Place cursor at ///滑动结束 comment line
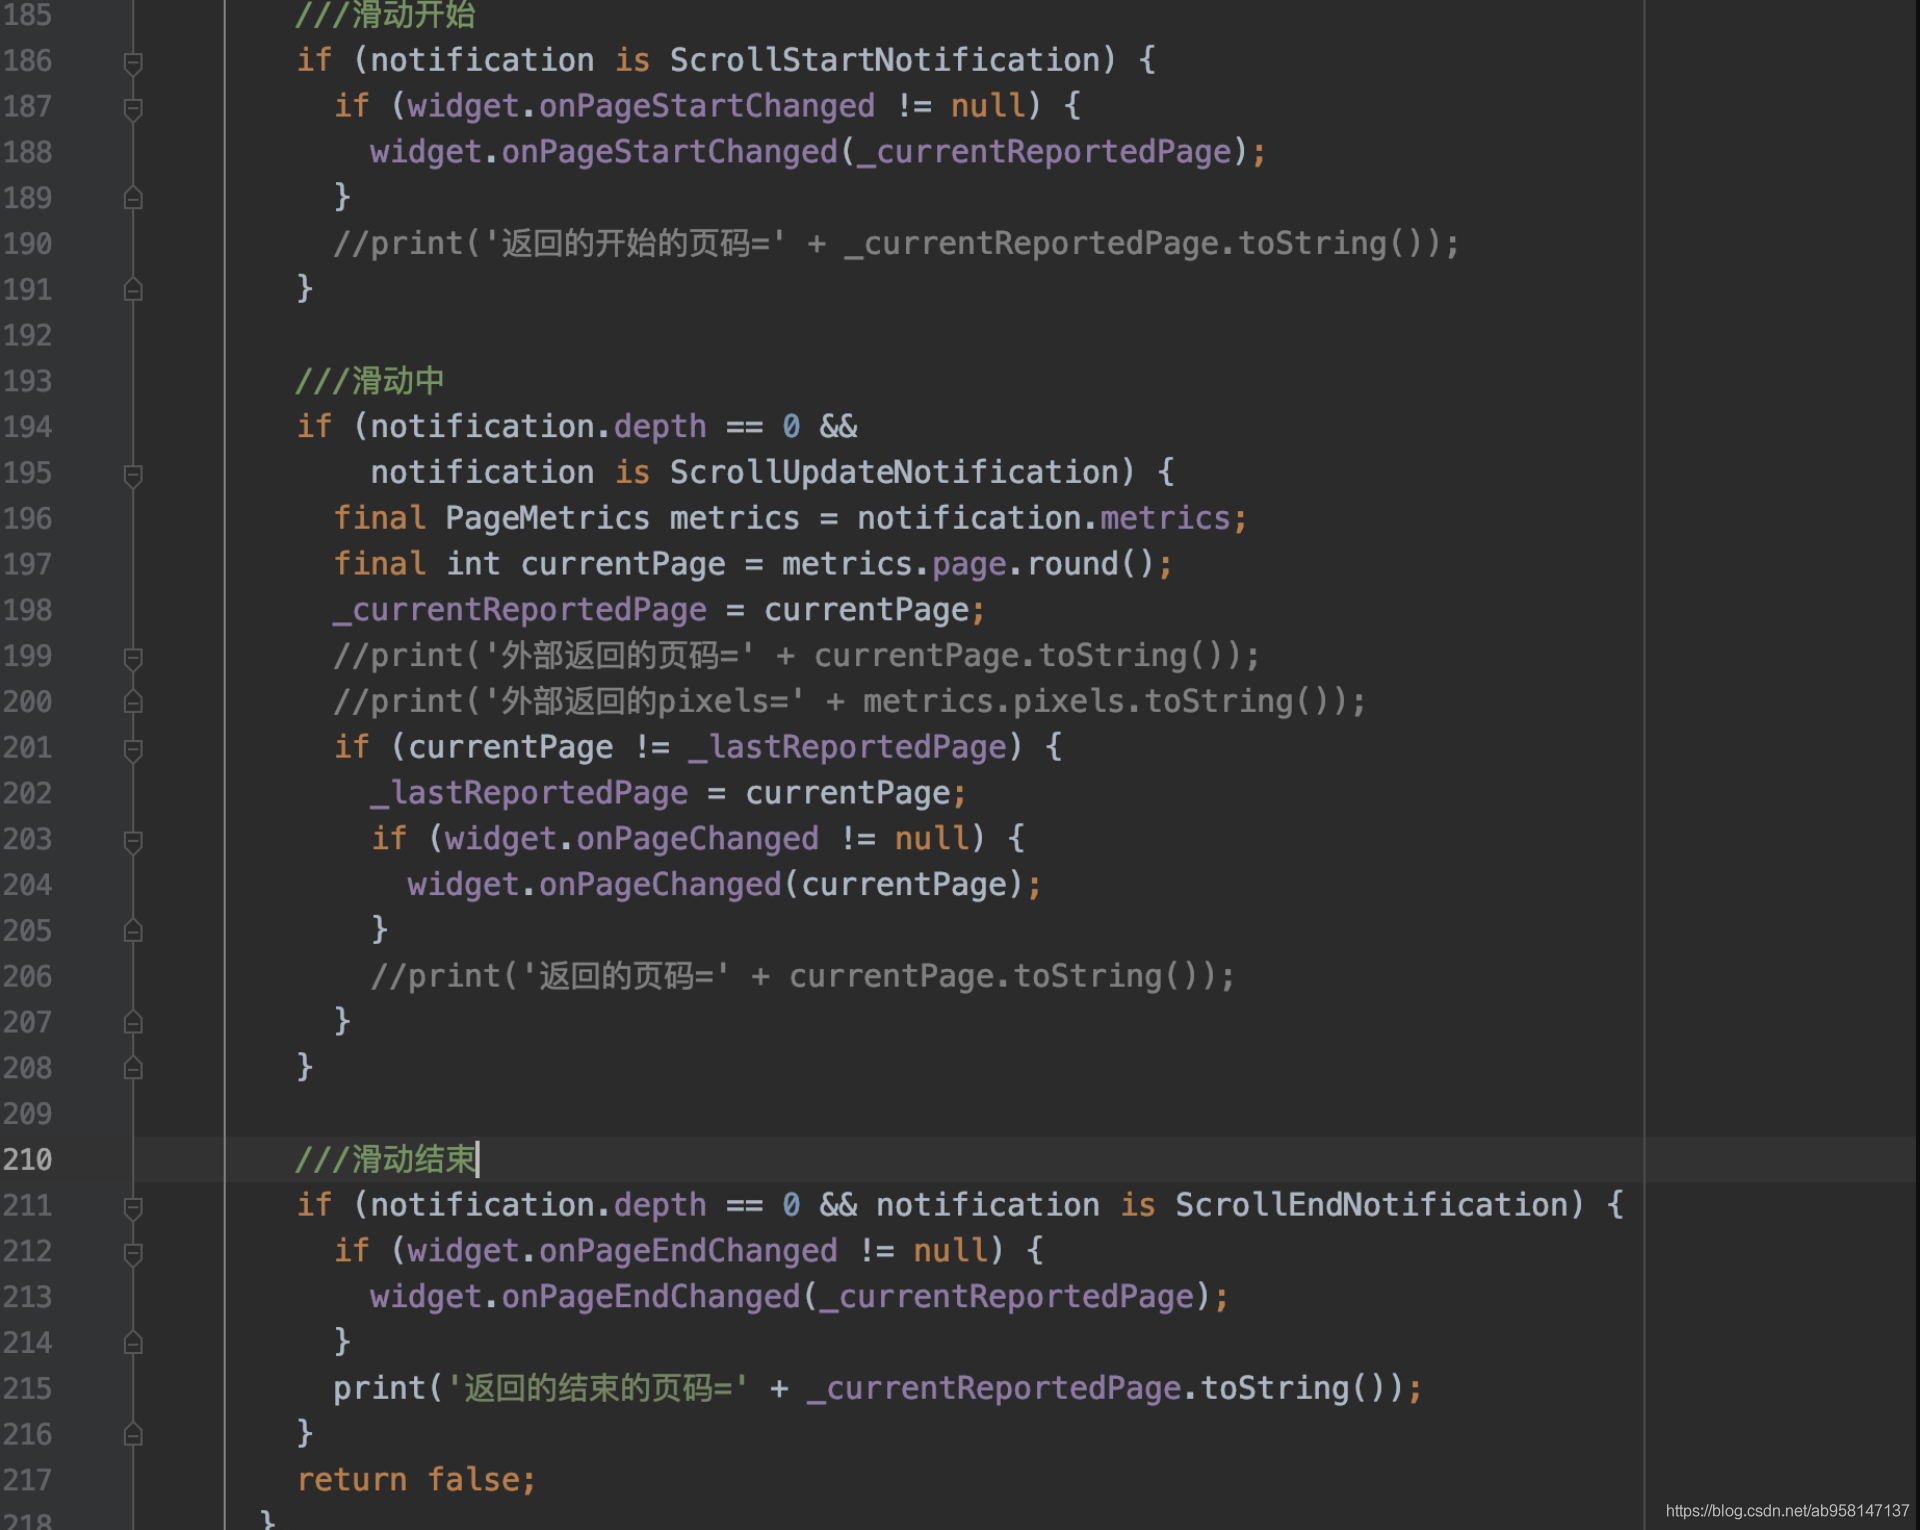 click(386, 1160)
